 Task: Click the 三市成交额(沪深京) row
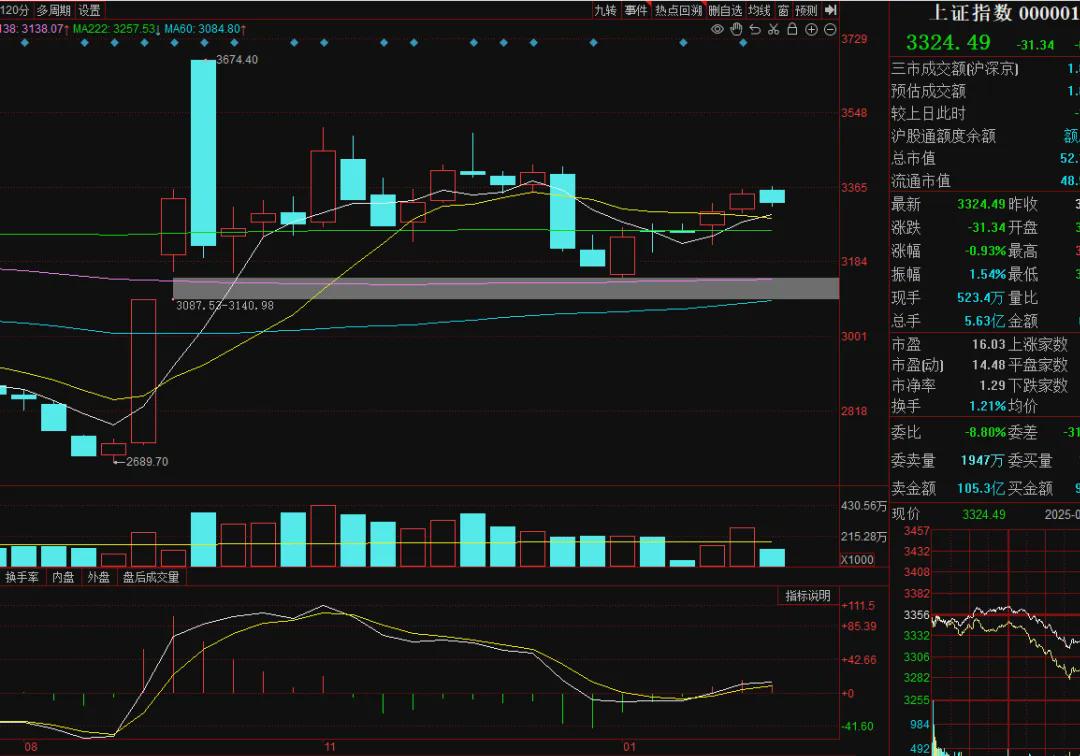(x=985, y=68)
